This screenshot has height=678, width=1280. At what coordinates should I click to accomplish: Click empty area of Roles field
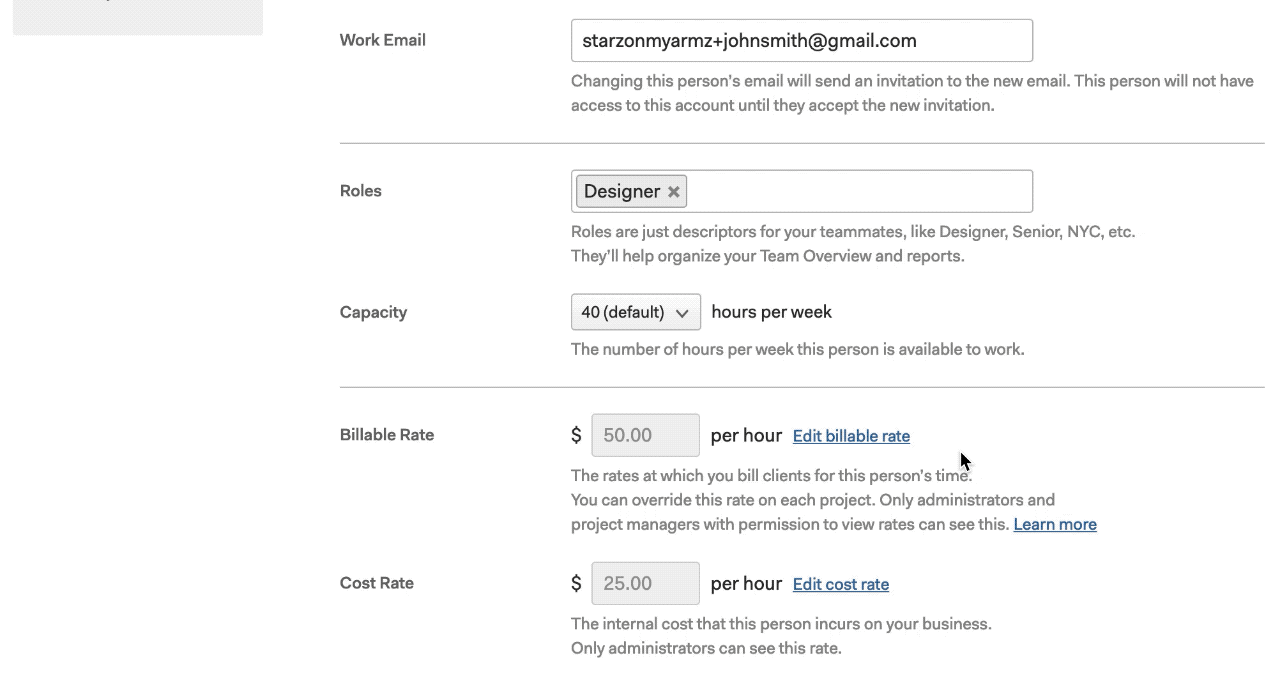860,191
